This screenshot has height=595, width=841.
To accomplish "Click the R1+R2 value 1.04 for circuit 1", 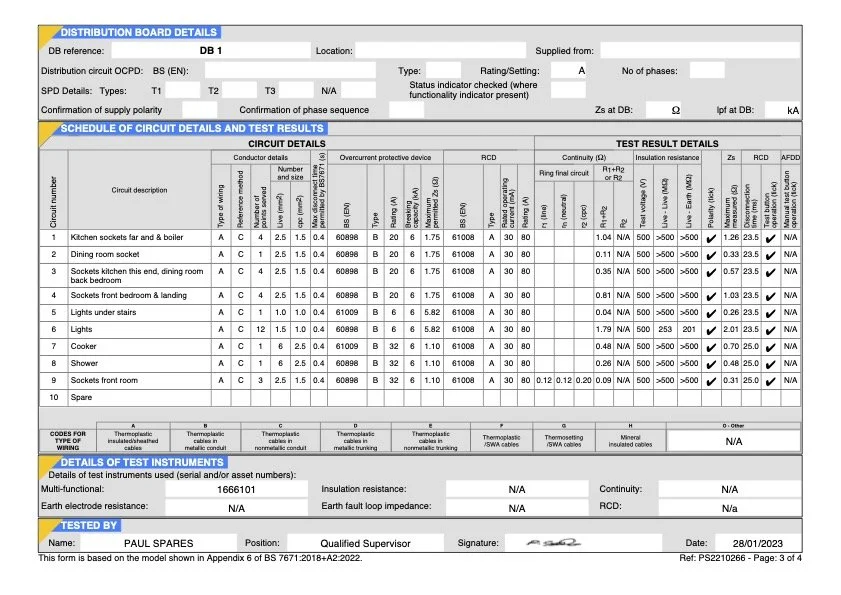I will pos(603,237).
